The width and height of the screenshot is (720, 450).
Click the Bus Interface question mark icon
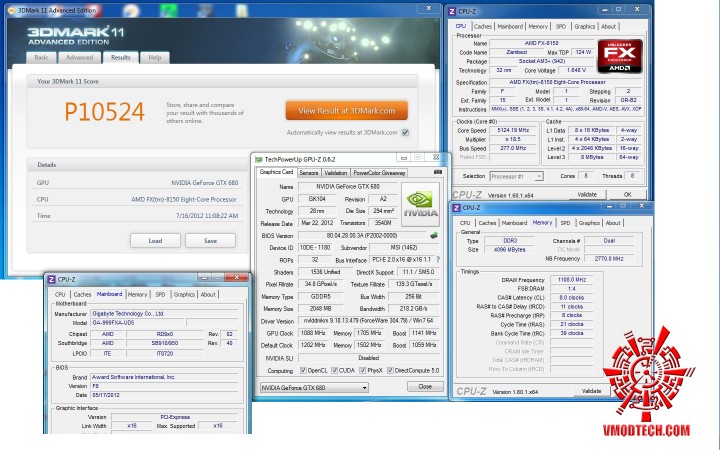[438, 259]
